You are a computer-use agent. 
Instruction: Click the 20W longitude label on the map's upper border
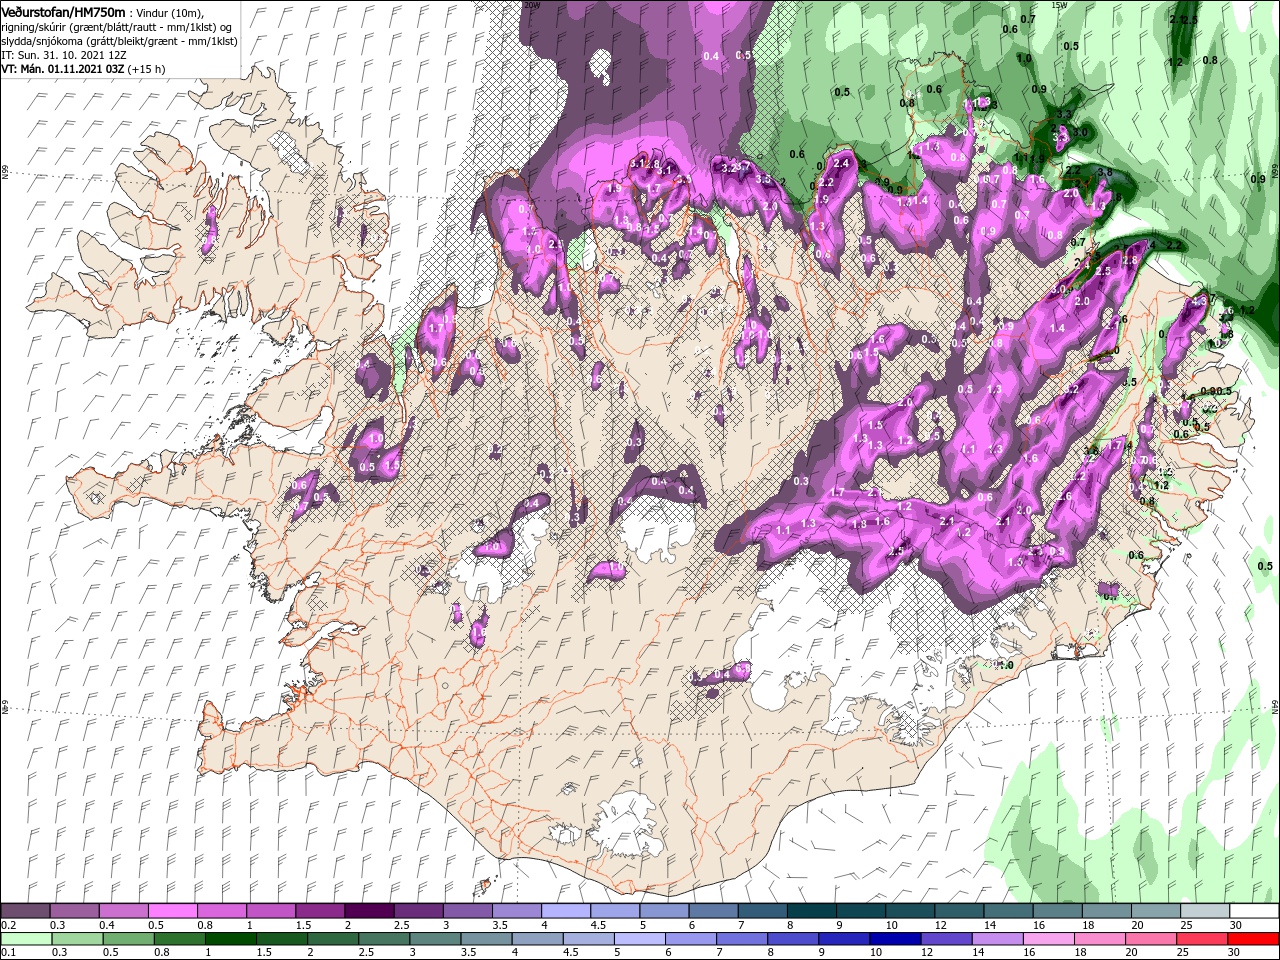(x=532, y=5)
